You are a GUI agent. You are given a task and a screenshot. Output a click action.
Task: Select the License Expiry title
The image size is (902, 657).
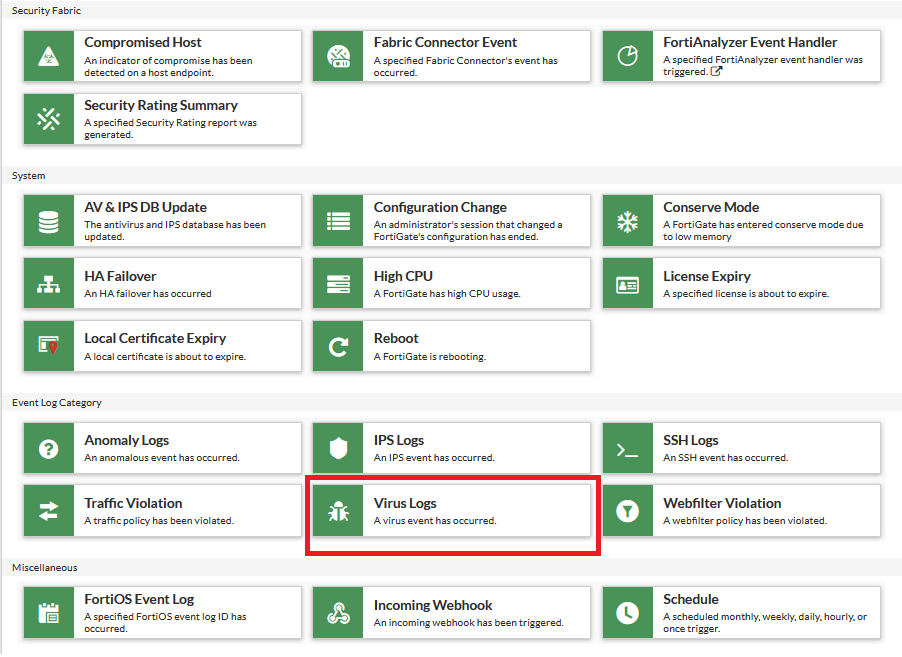(x=707, y=276)
